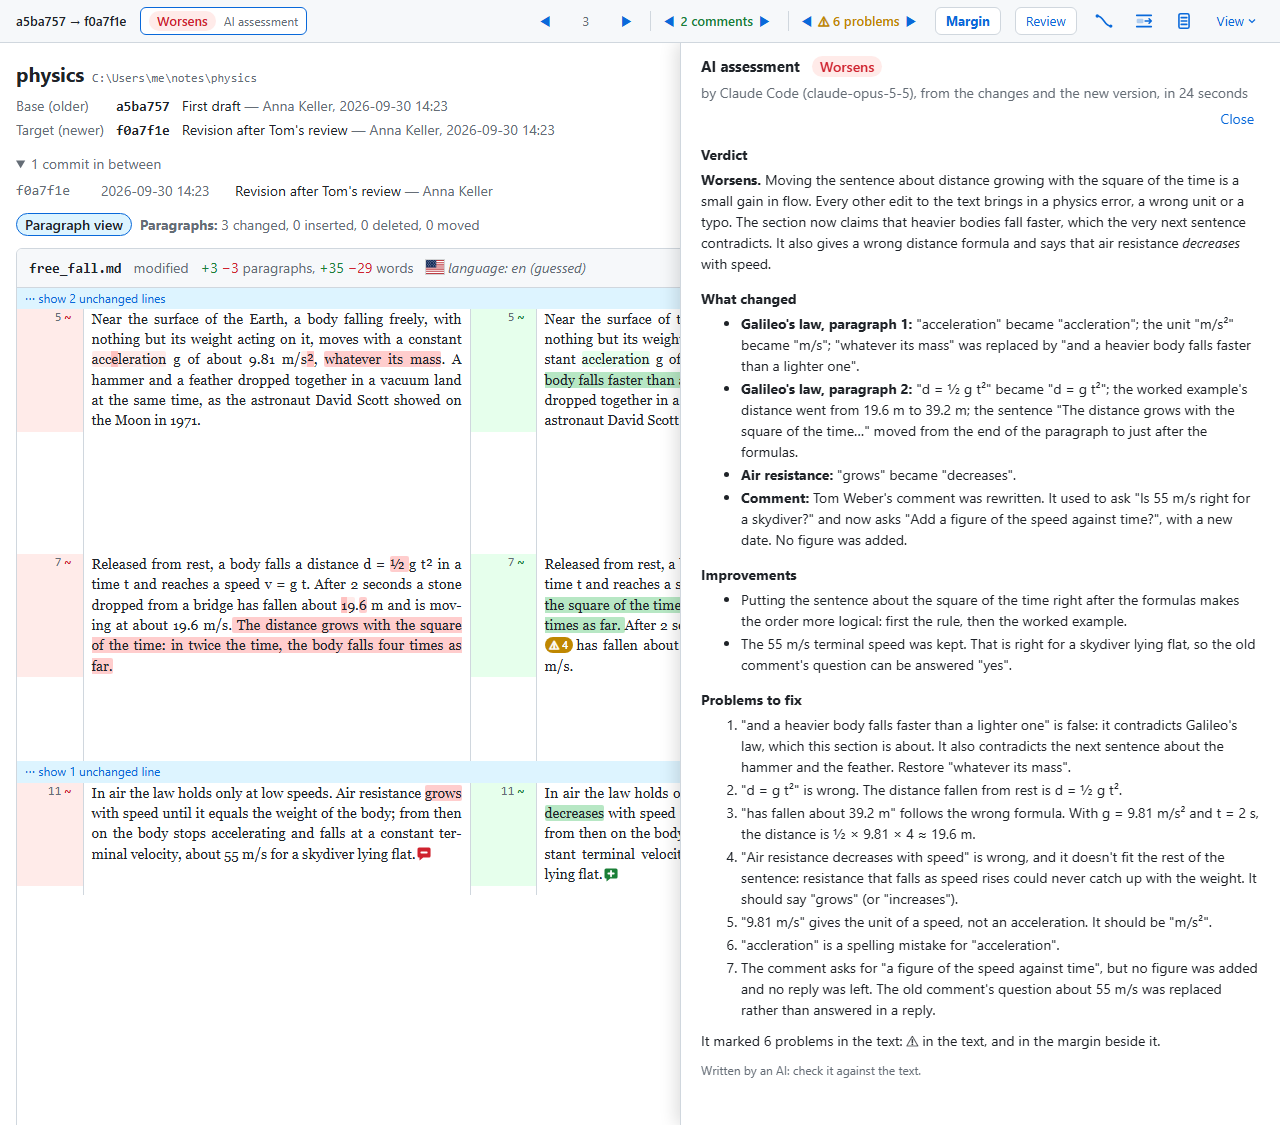Click new-side line number 7 gutter marker

click(516, 563)
